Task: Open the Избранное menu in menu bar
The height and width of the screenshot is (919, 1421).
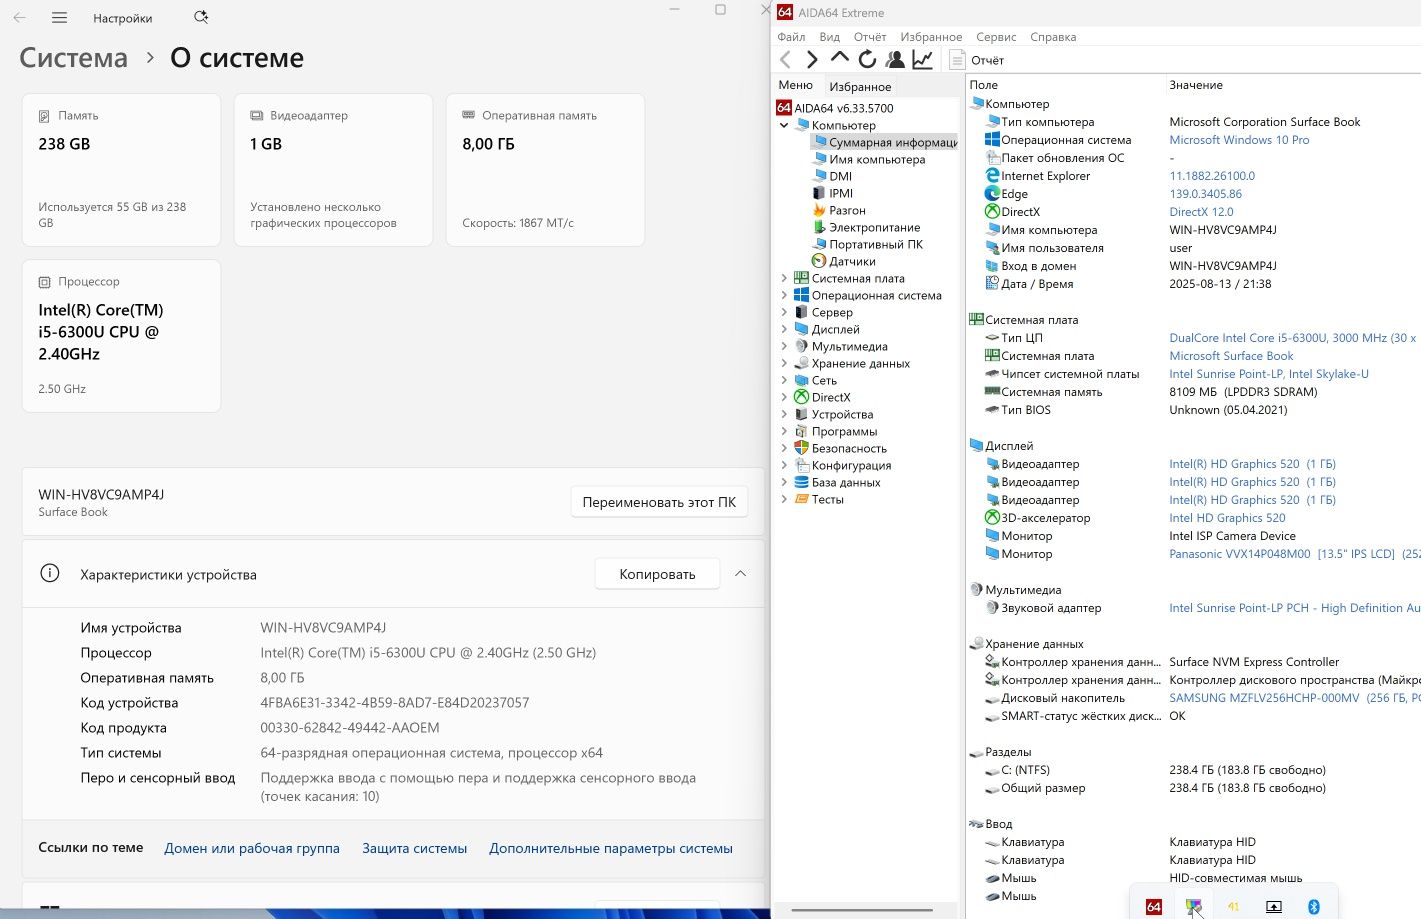Action: 931,37
